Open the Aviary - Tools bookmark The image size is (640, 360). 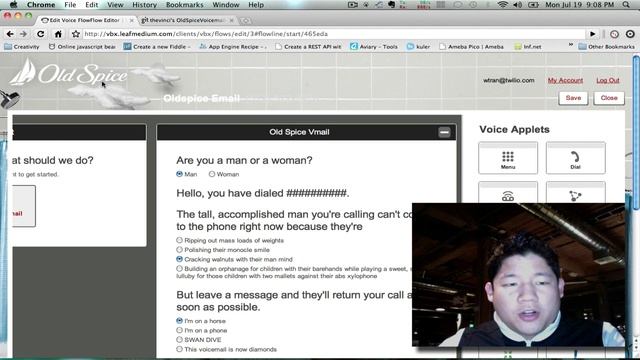374,47
